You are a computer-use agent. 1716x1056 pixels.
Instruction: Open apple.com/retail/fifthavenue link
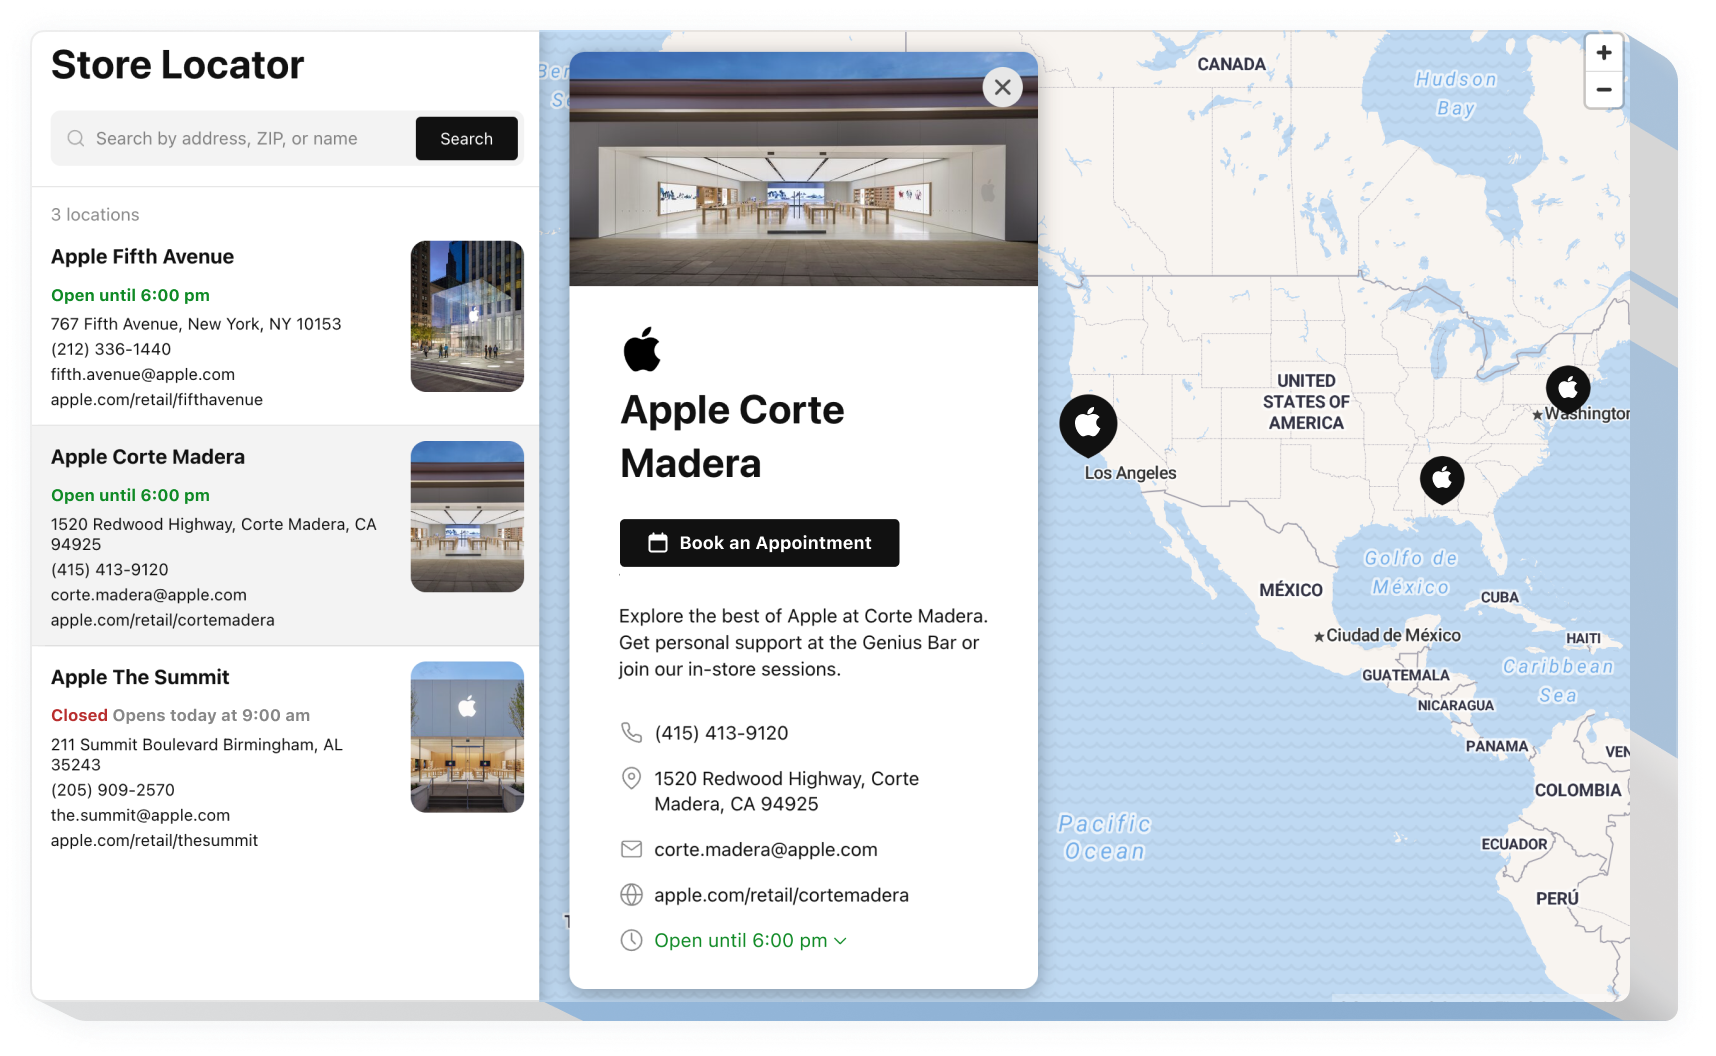click(x=157, y=399)
